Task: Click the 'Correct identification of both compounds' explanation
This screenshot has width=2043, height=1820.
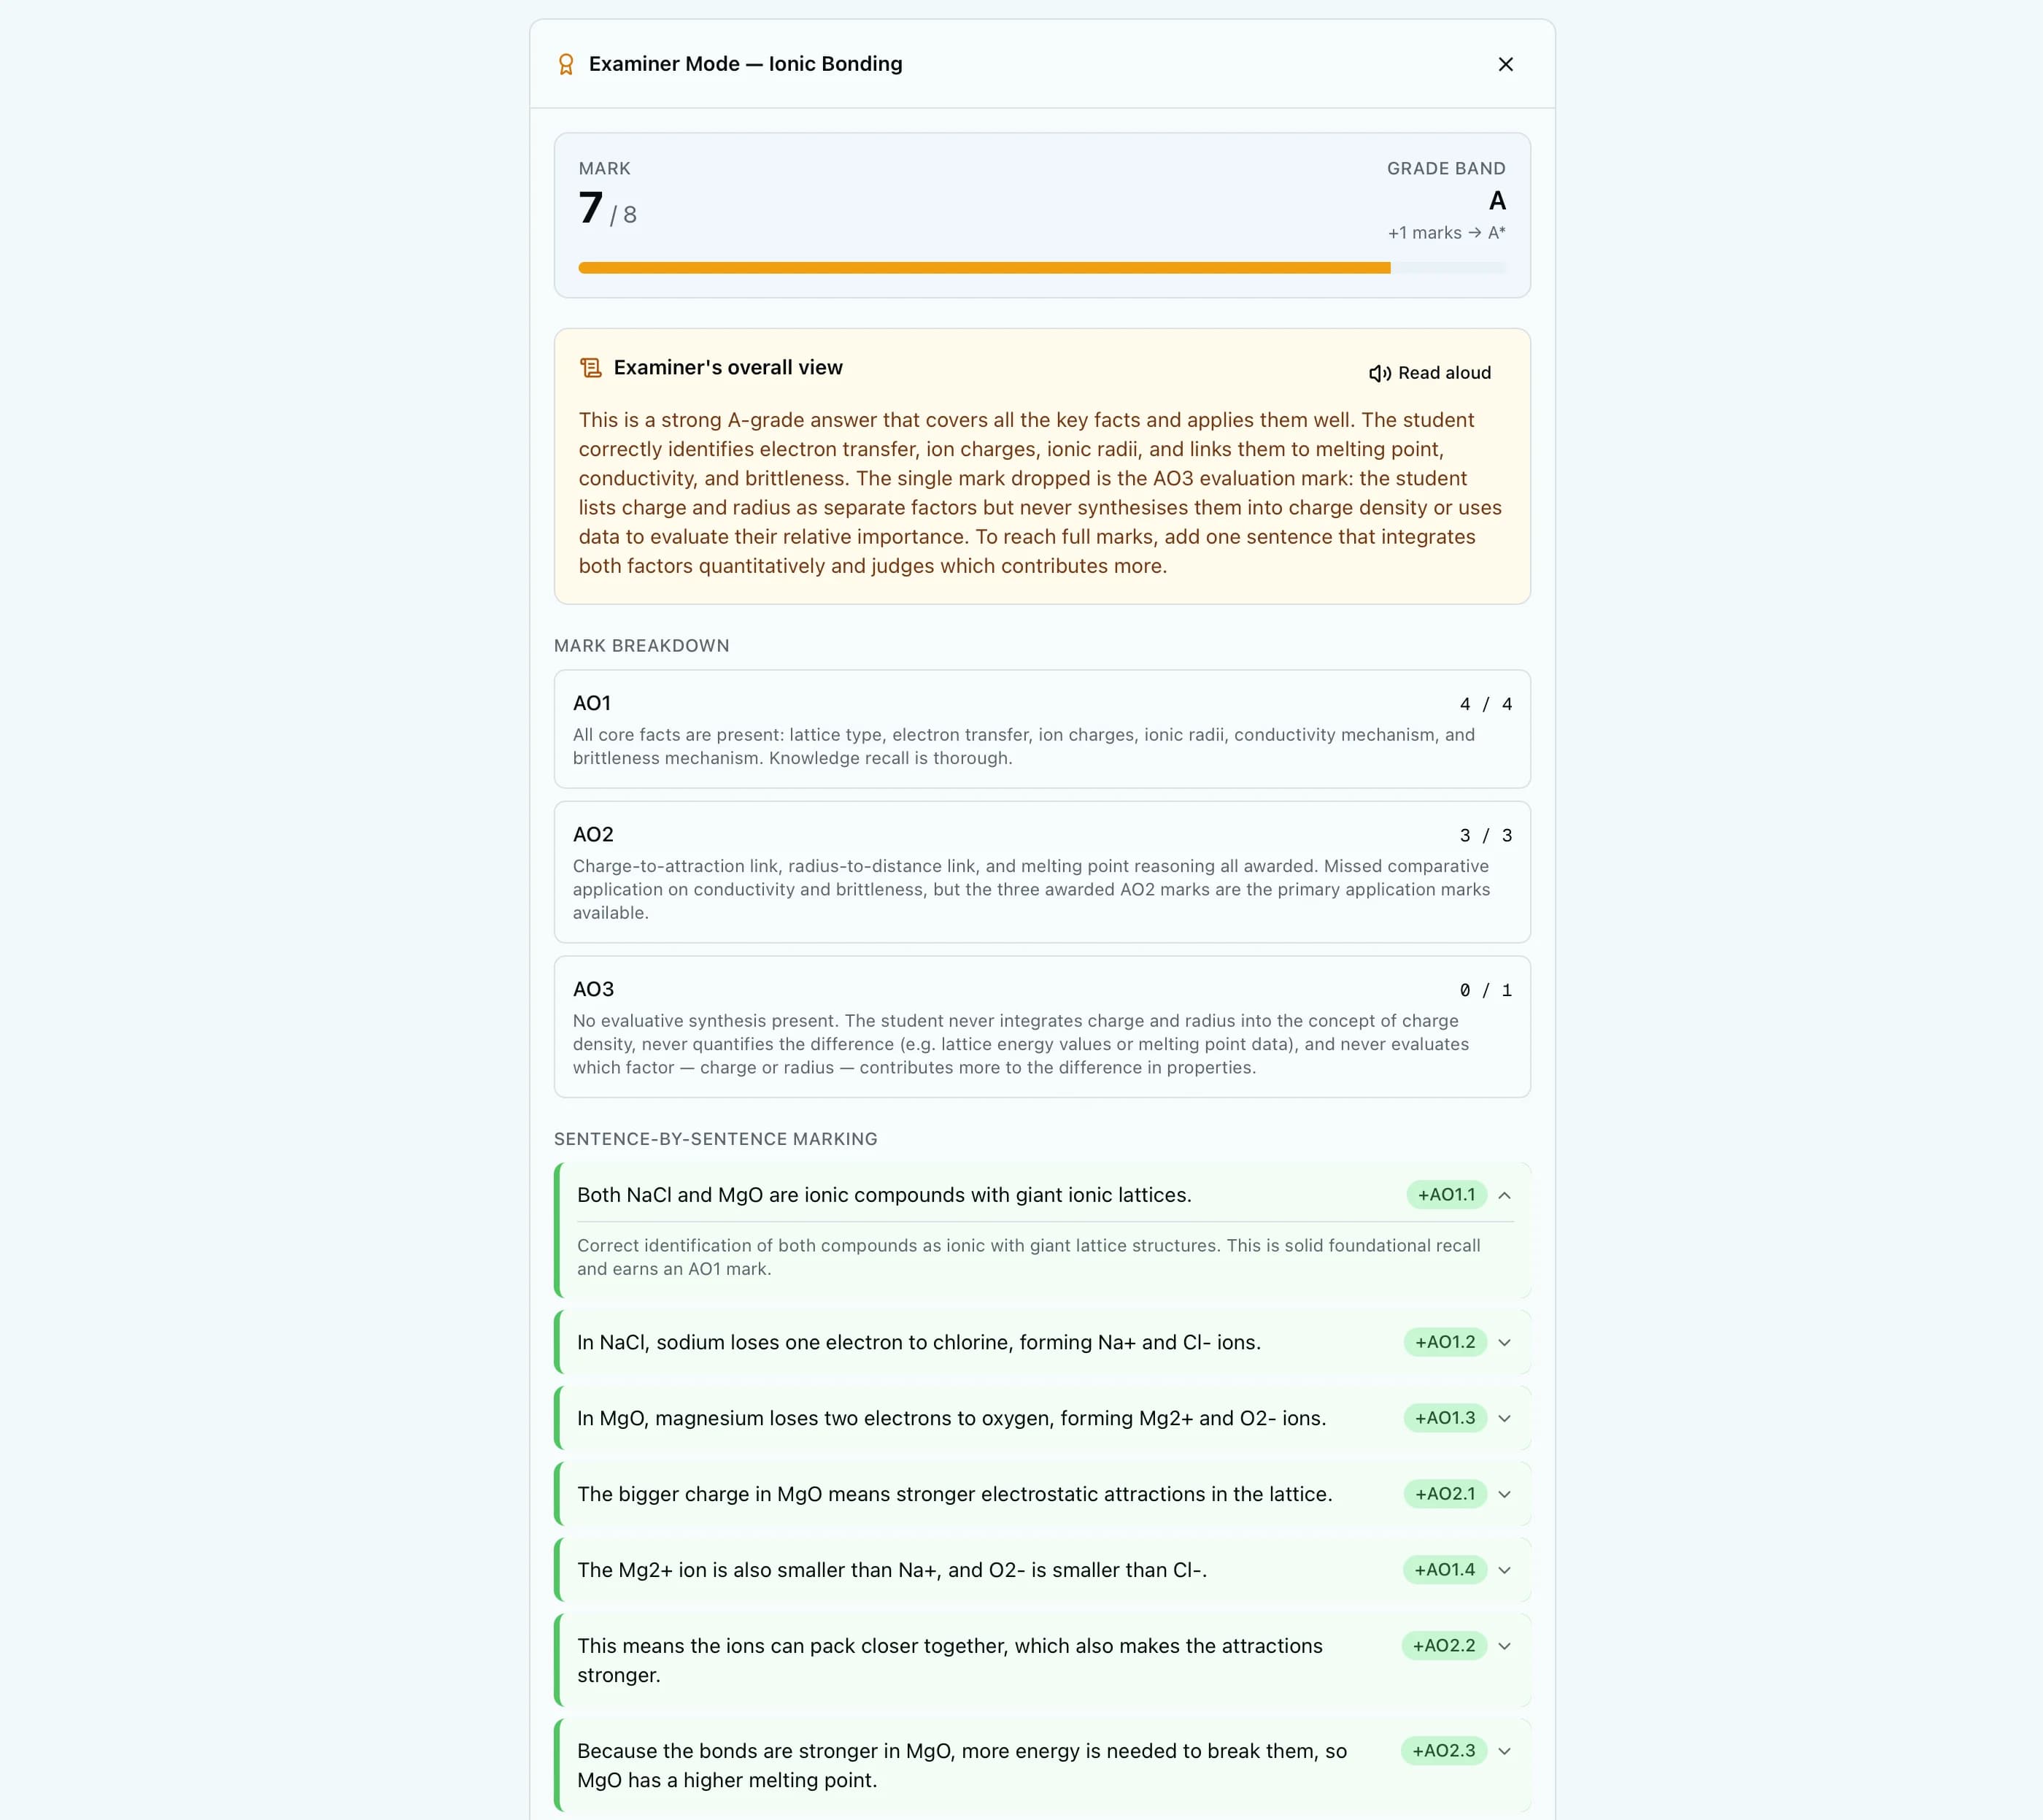Action: coord(1029,1257)
